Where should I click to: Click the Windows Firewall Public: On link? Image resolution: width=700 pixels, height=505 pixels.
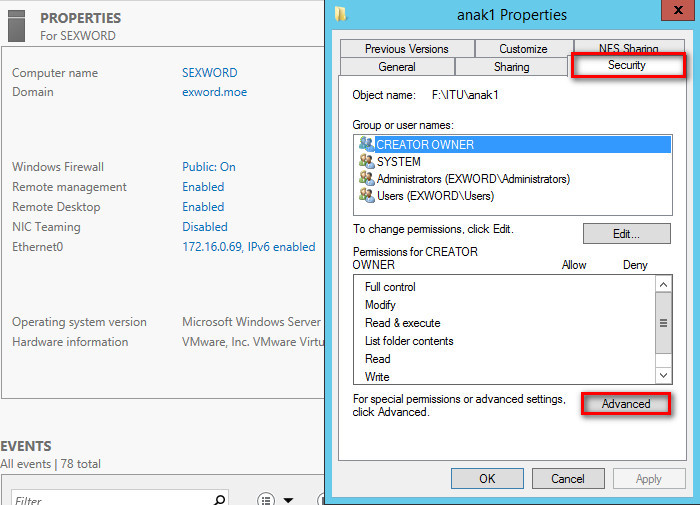pos(208,167)
